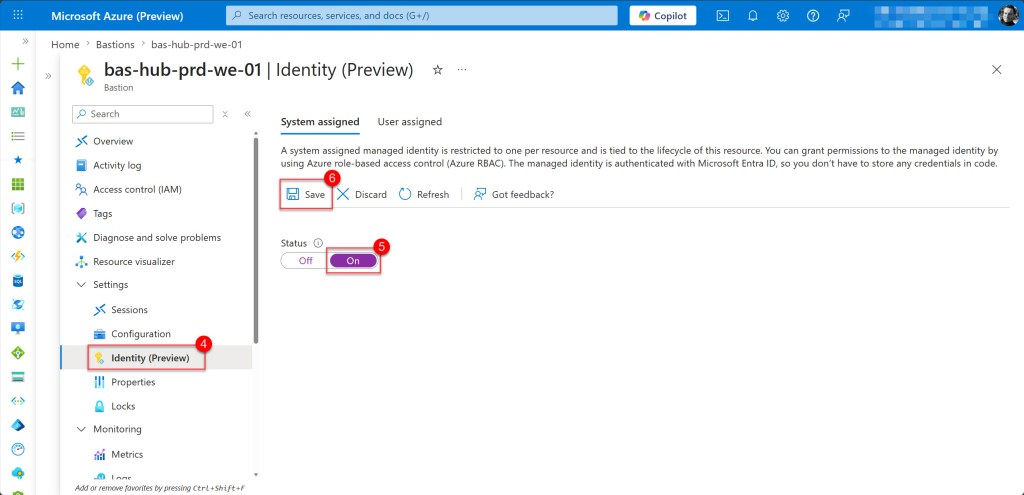Collapse the Settings section
This screenshot has height=495, width=1024.
[81, 285]
